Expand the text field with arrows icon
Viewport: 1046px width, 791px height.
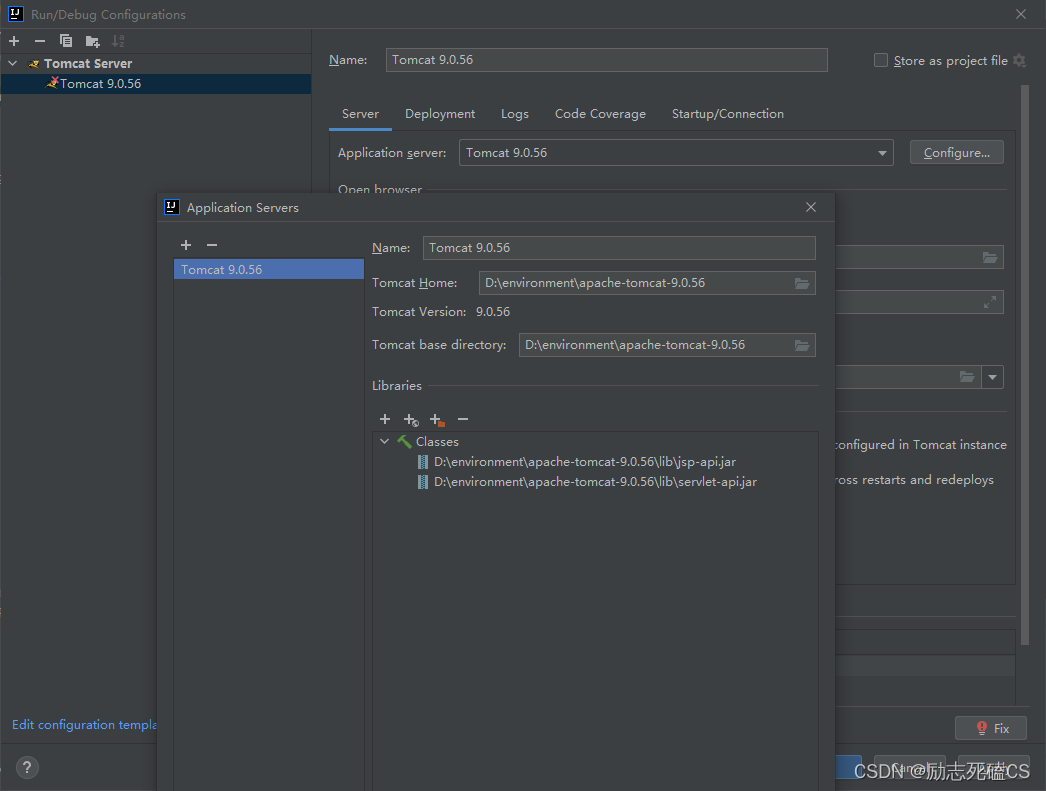coord(990,302)
